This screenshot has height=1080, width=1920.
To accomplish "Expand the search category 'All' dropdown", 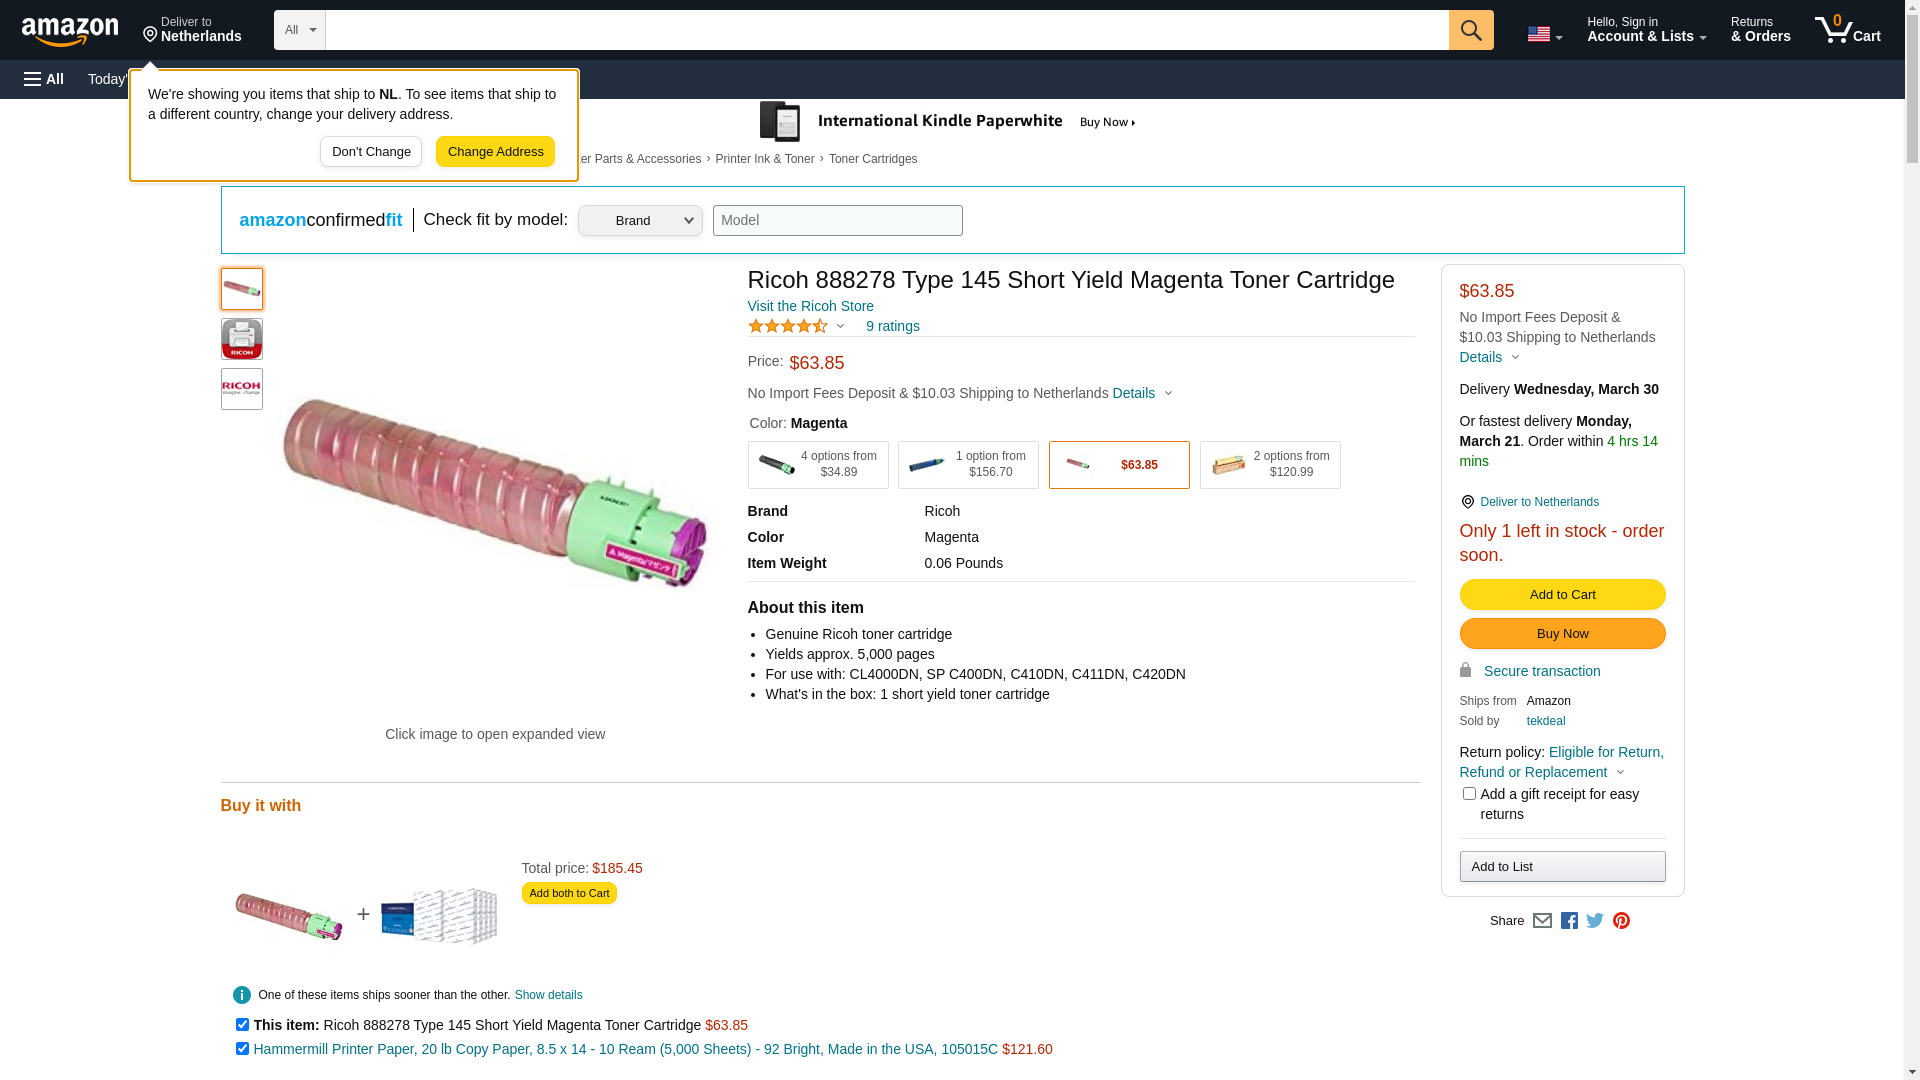I will (x=300, y=30).
